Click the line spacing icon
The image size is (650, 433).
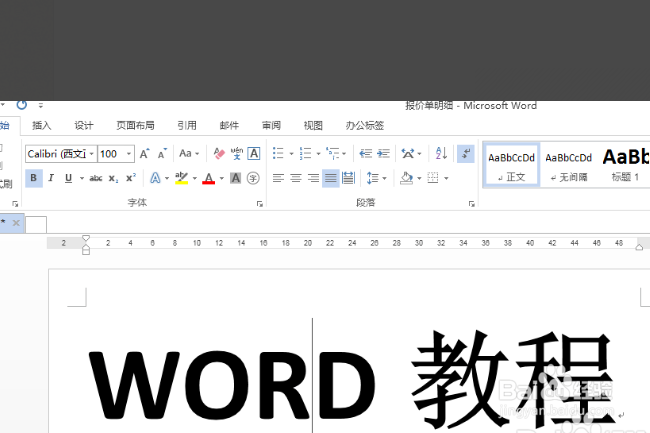[x=373, y=178]
